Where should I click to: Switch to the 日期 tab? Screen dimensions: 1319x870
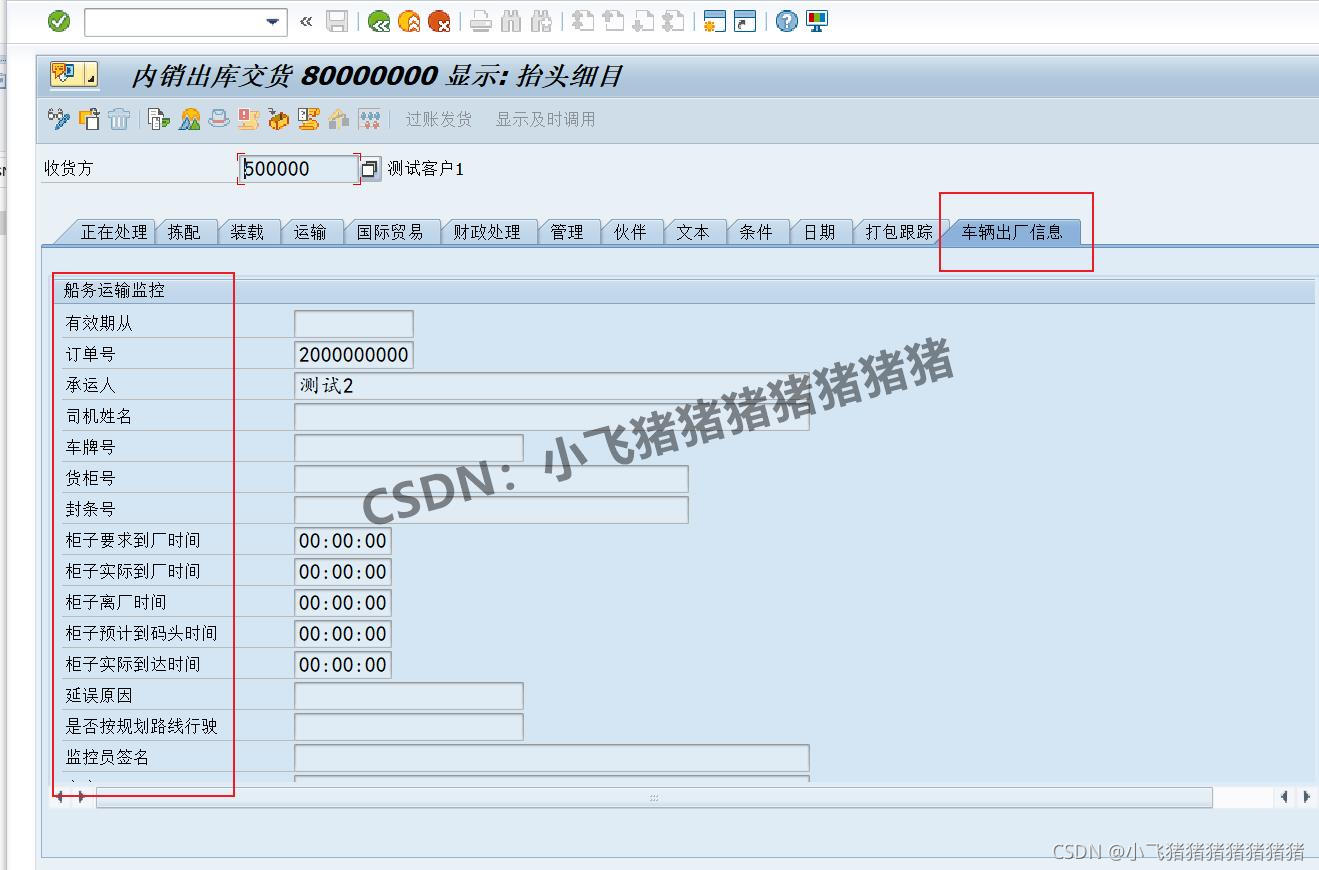tap(819, 232)
